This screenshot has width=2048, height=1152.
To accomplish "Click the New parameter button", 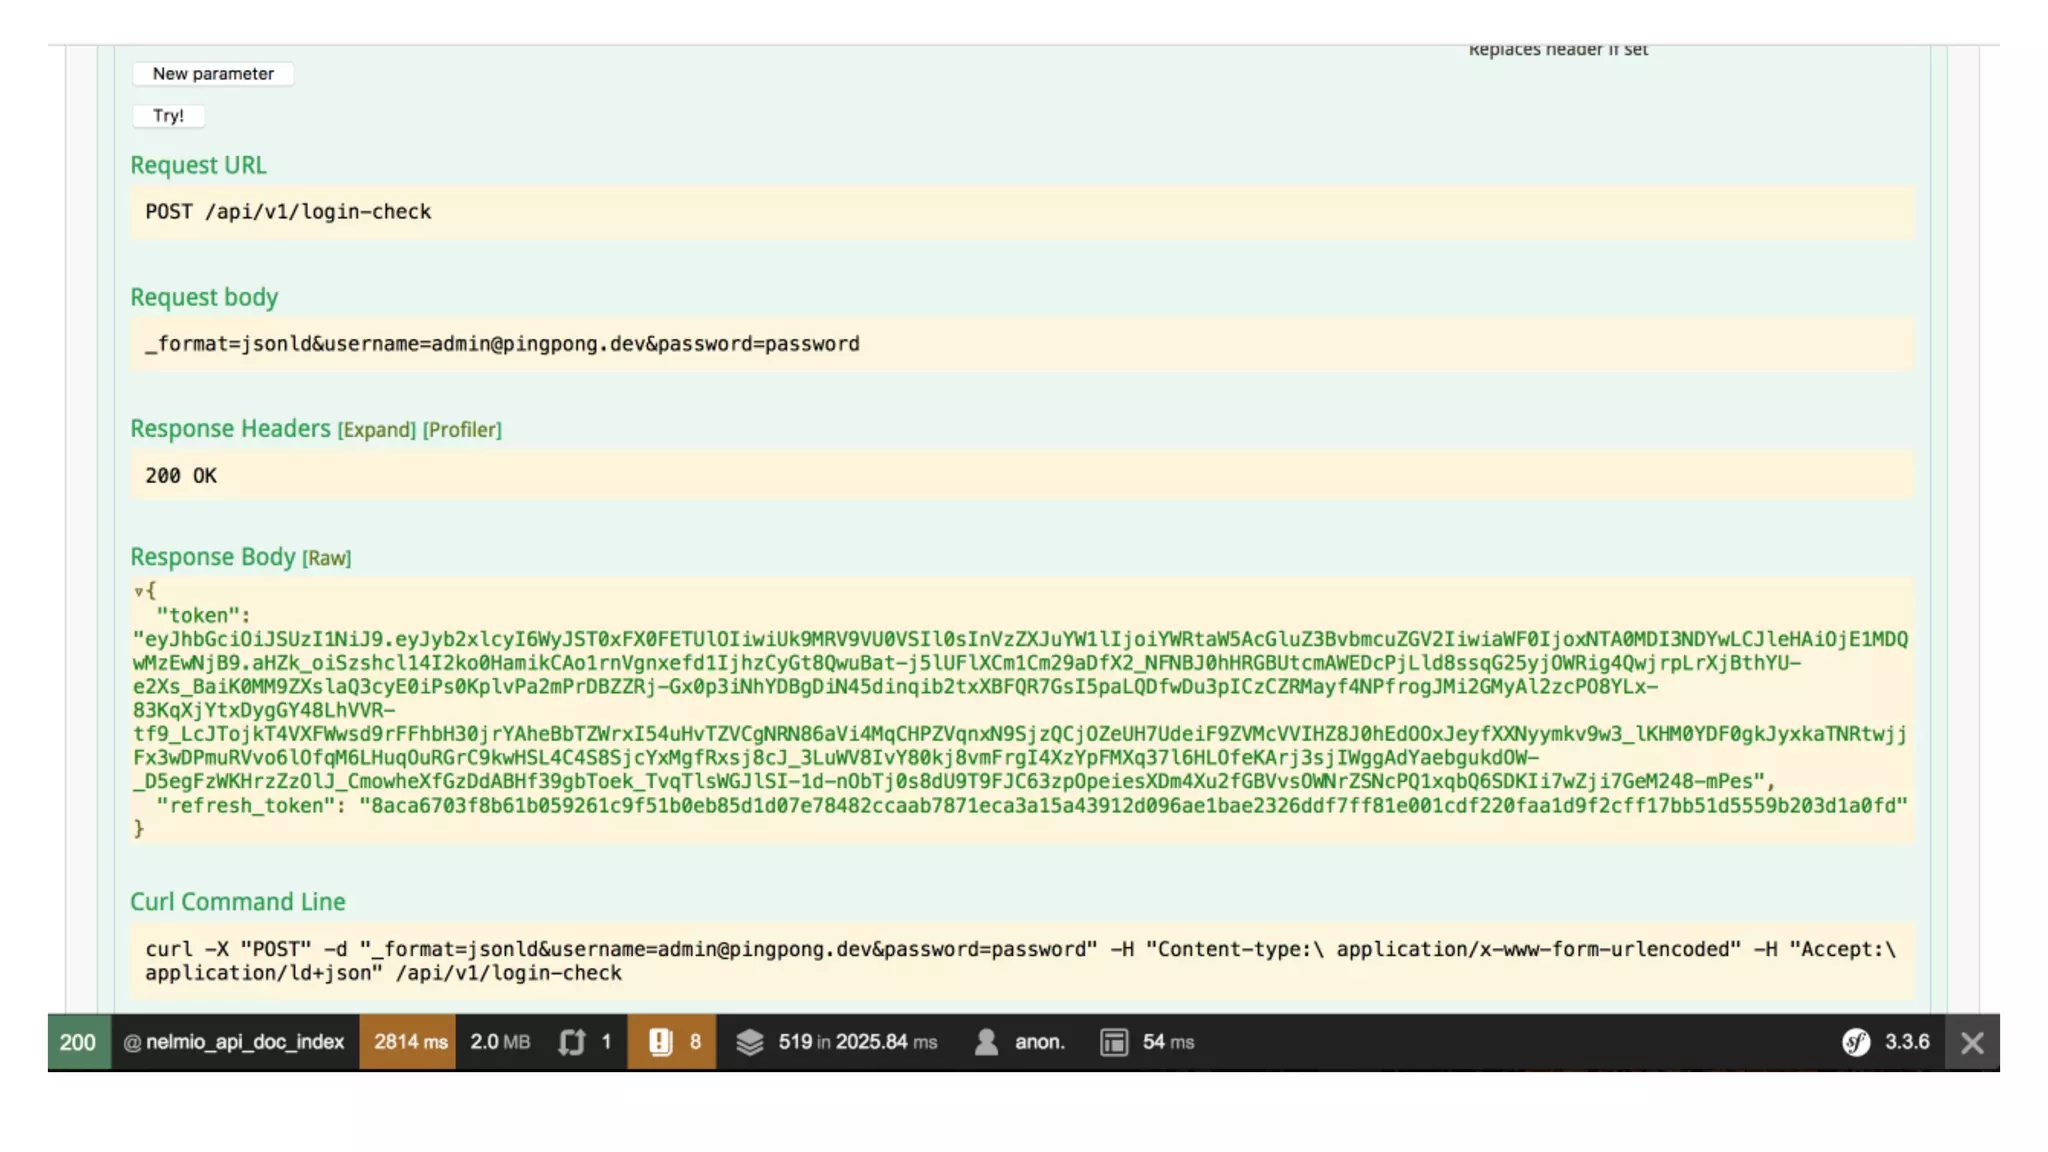I will (213, 74).
